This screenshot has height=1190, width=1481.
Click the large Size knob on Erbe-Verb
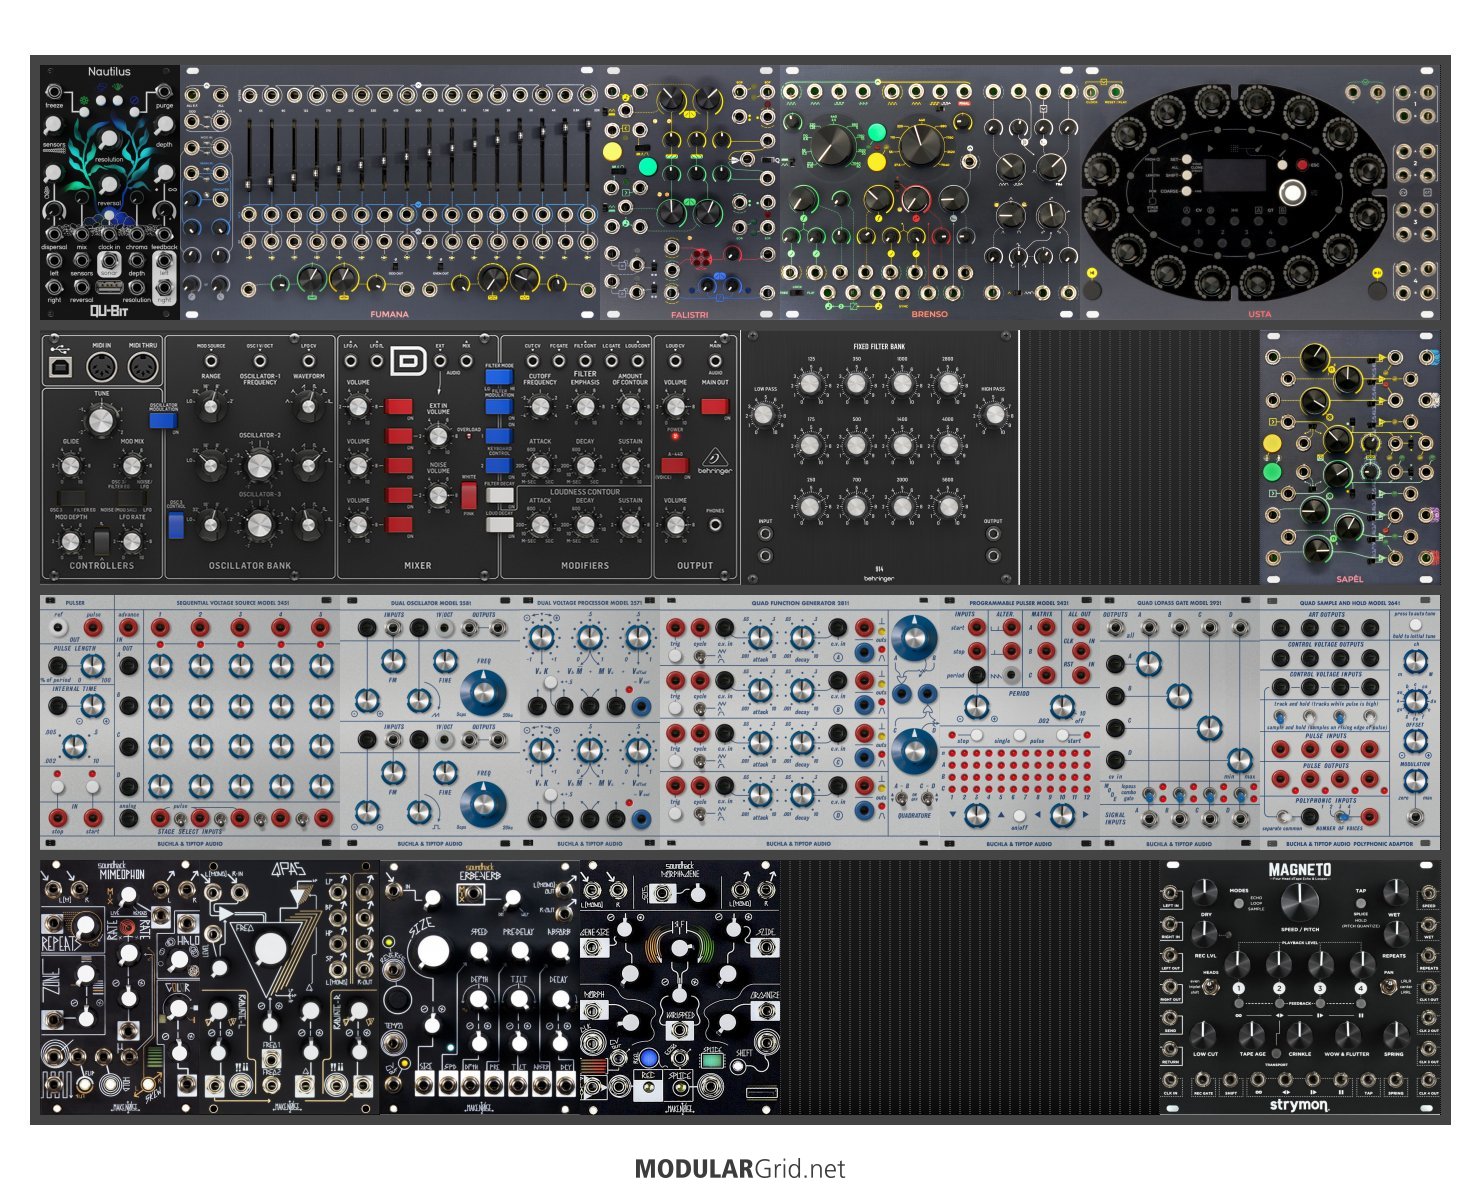(x=433, y=951)
